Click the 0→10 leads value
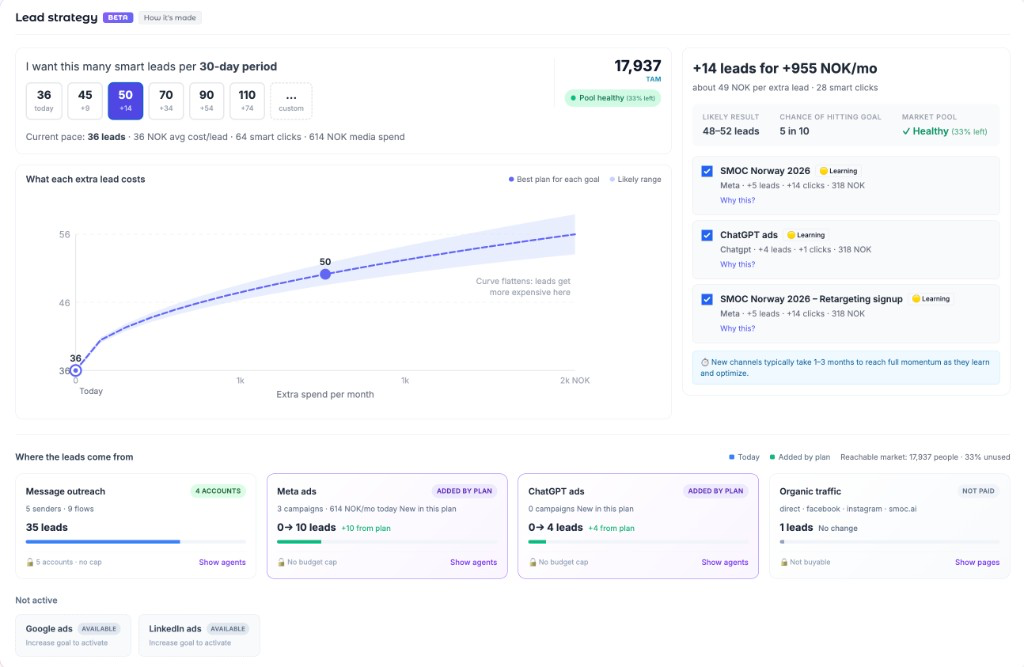The image size is (1024, 667). (x=306, y=527)
